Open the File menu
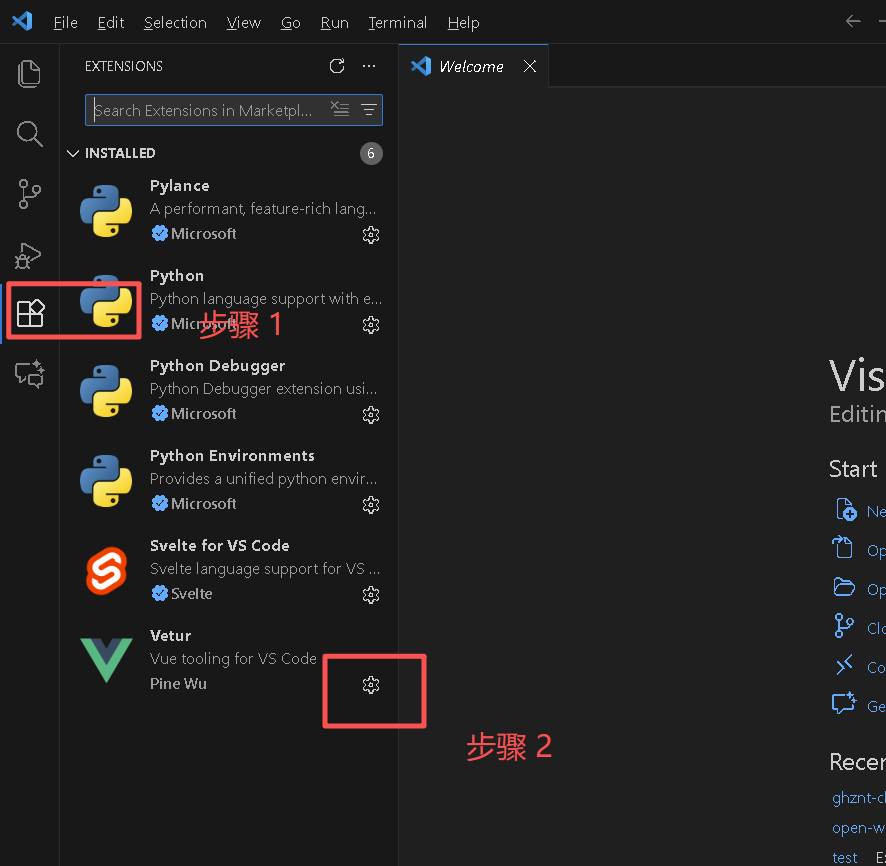The width and height of the screenshot is (886, 866). click(x=66, y=23)
